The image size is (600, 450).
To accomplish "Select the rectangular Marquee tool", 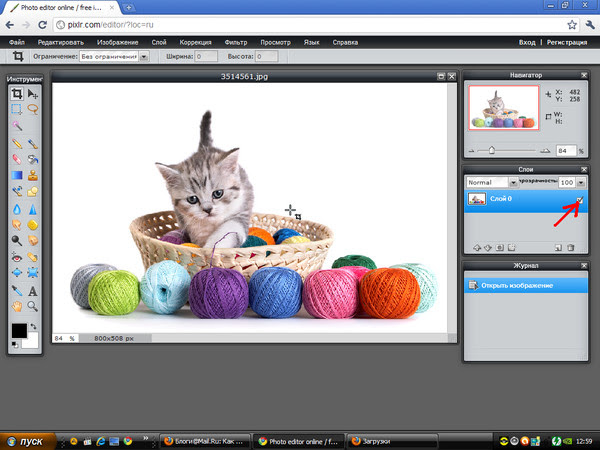I will tap(16, 109).
